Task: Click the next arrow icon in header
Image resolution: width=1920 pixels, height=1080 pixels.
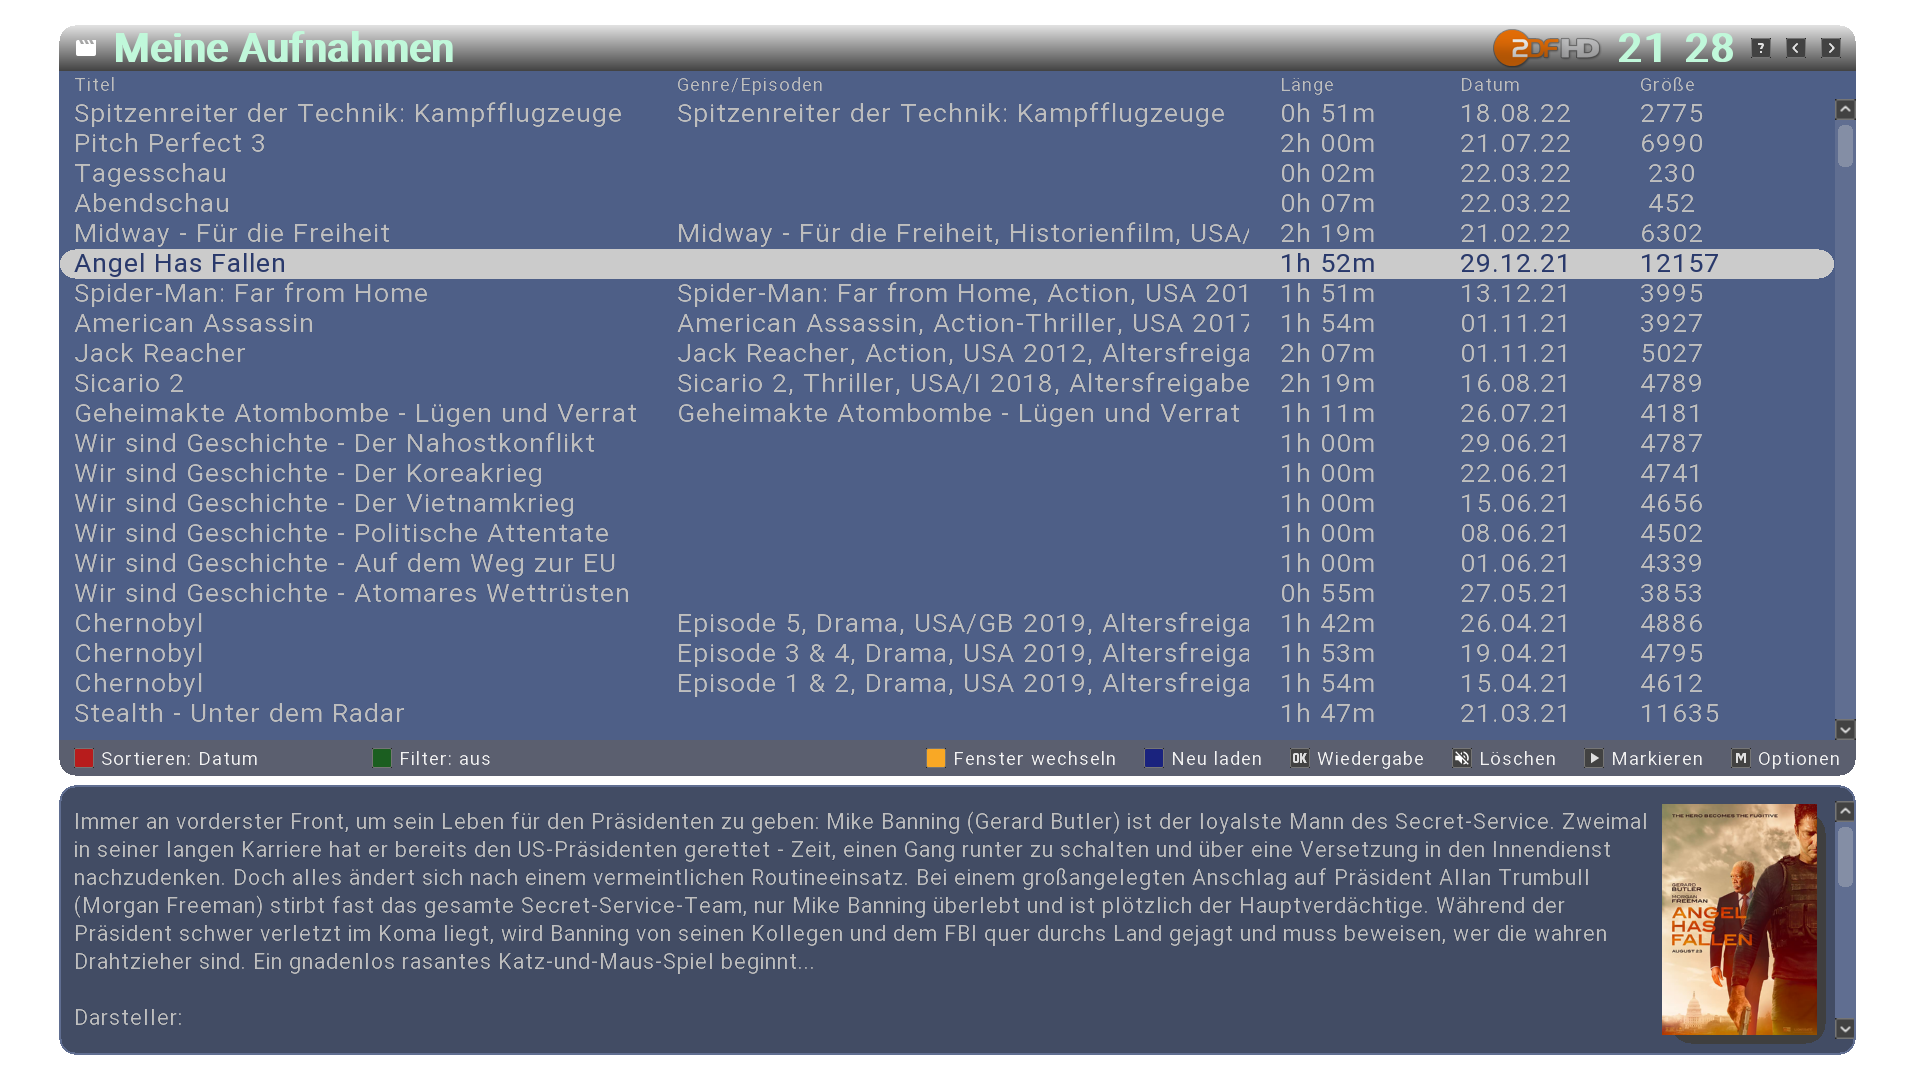Action: [1831, 48]
